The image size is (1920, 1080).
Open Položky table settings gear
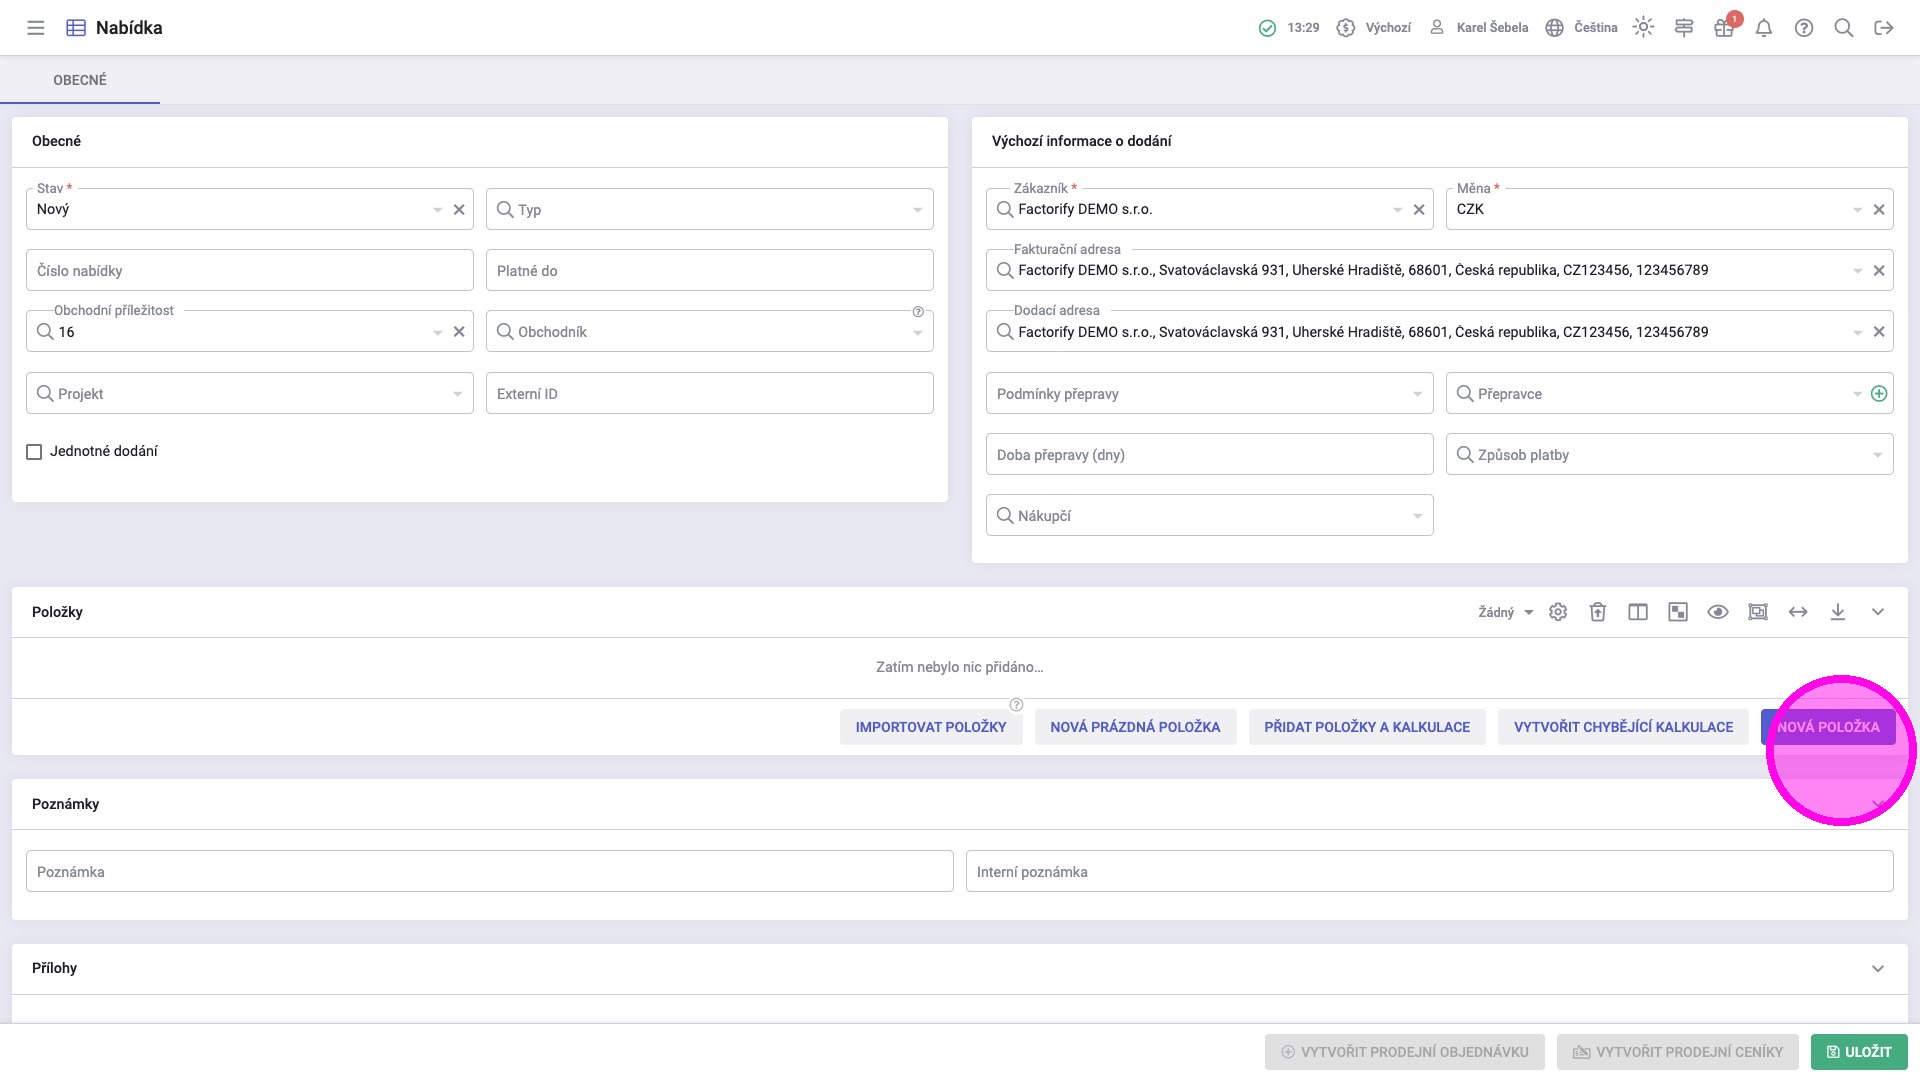click(x=1558, y=612)
